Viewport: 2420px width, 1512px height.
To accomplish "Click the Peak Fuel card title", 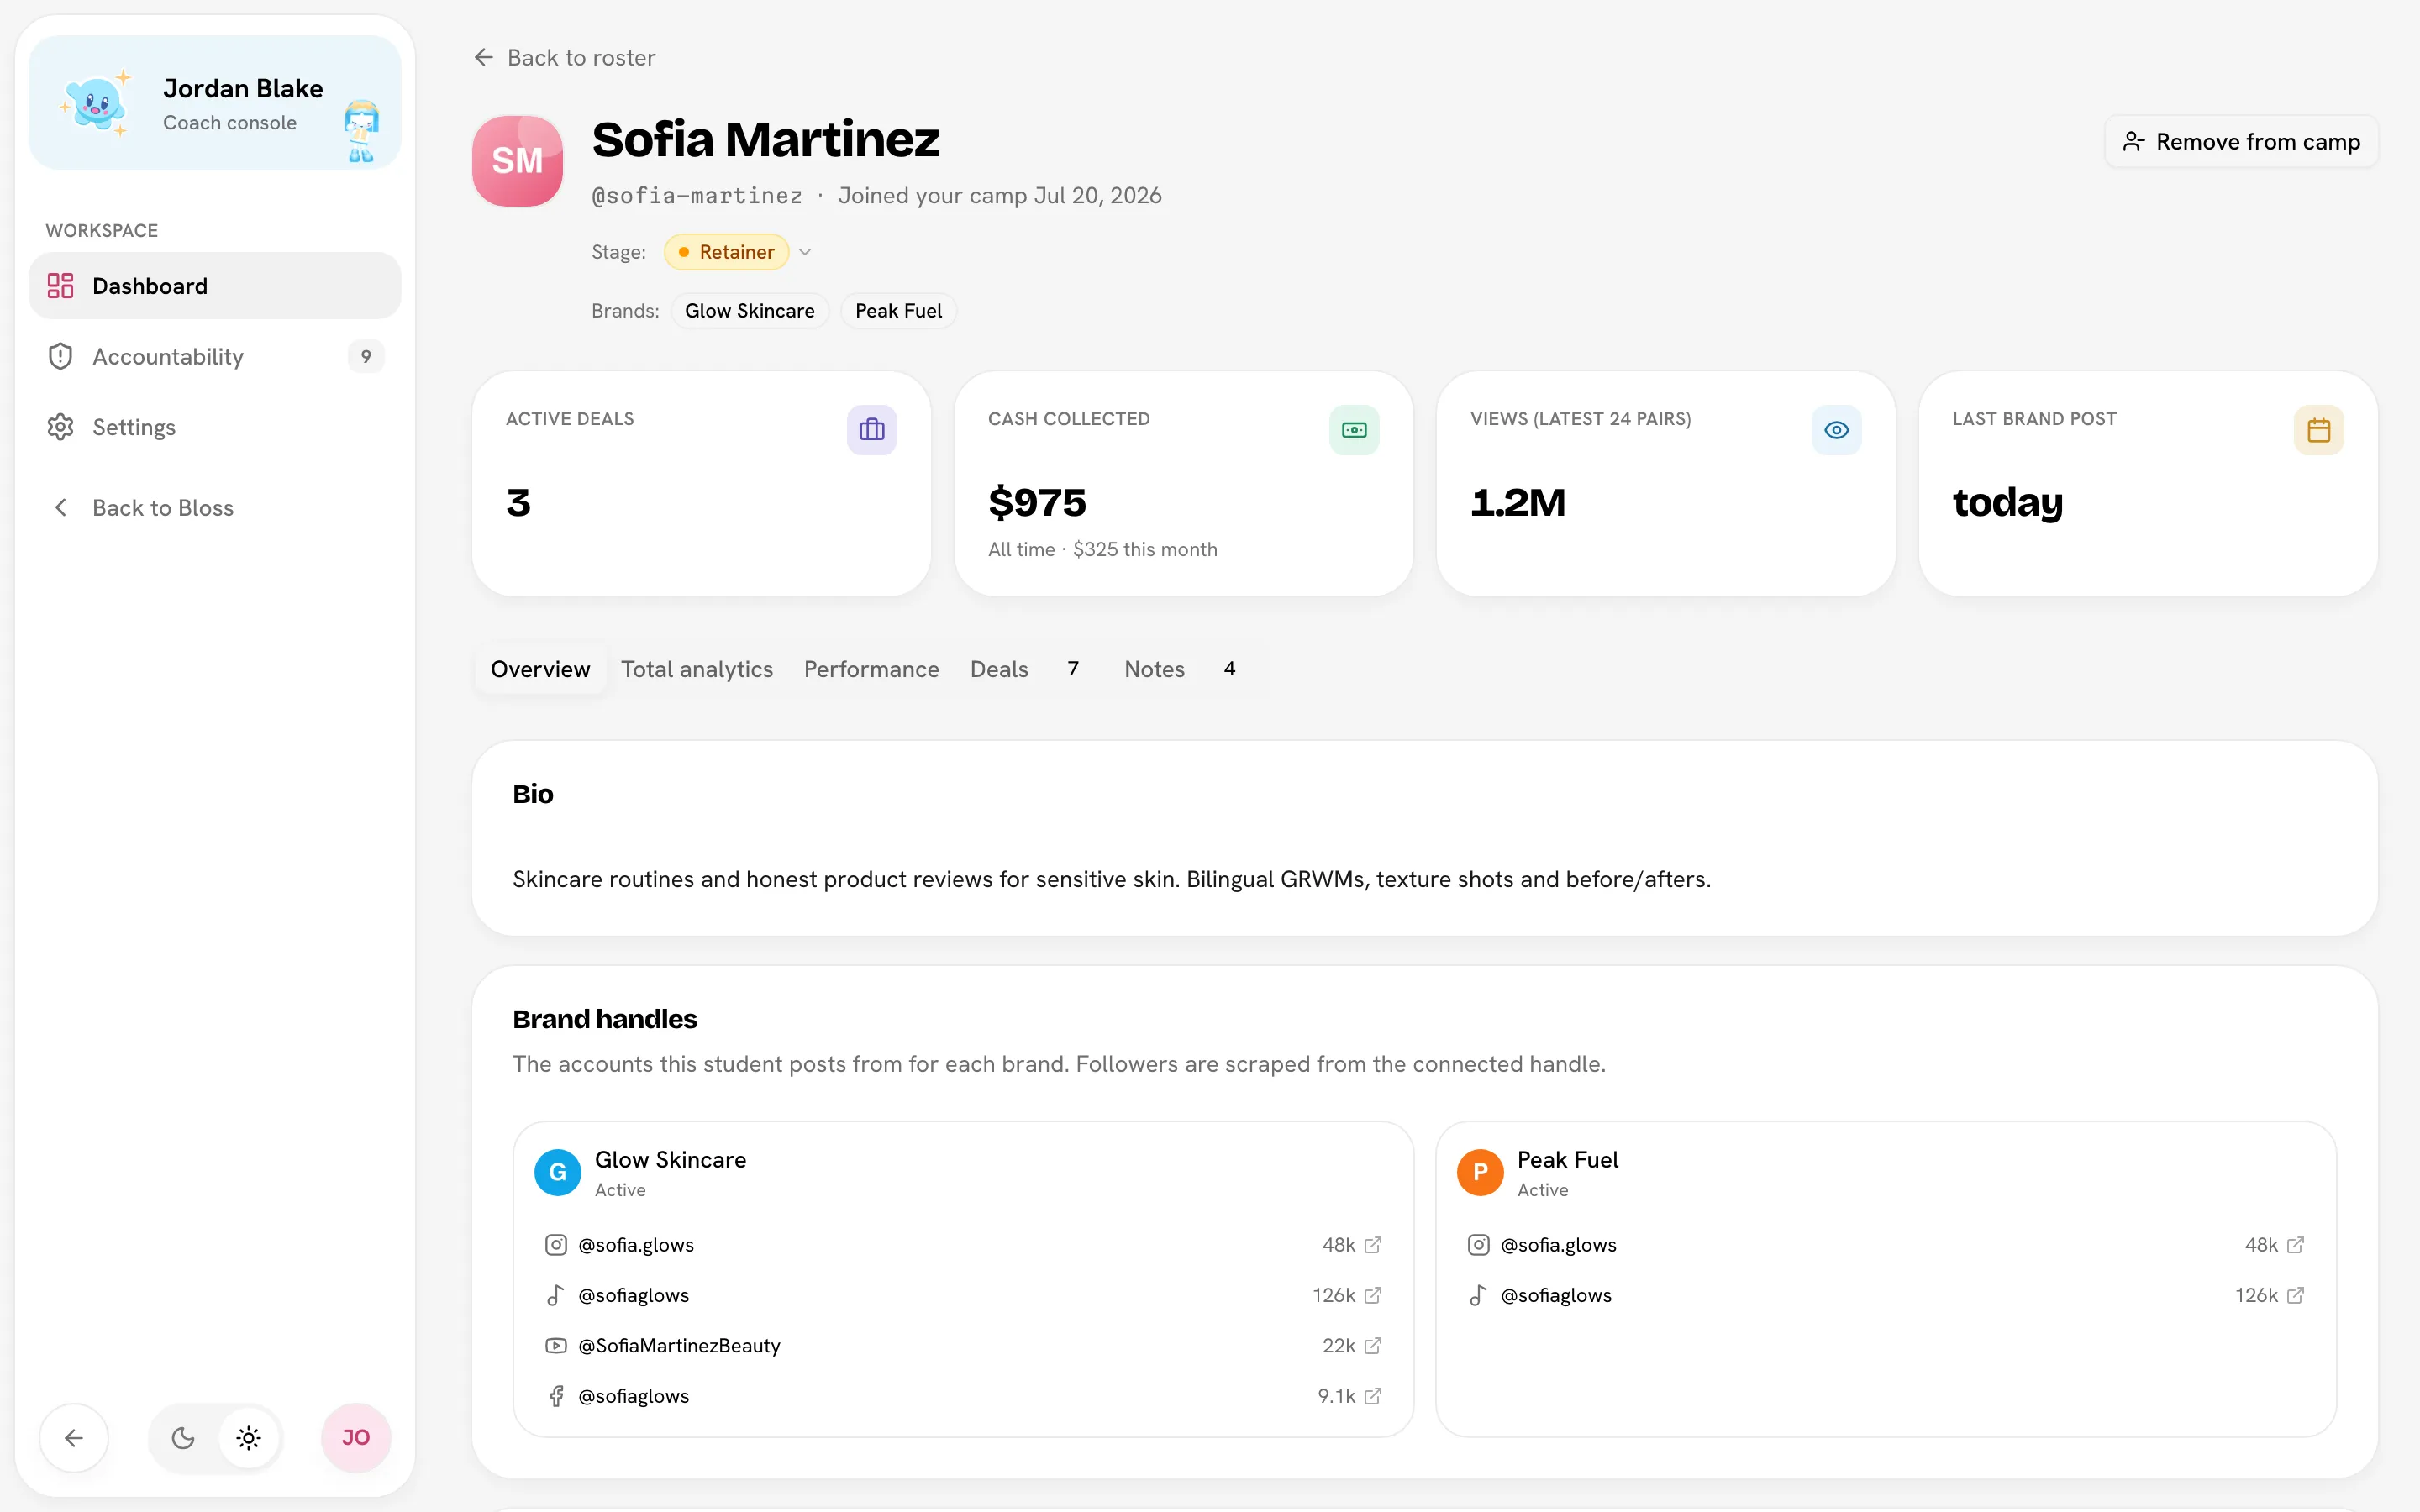I will tap(1567, 1160).
